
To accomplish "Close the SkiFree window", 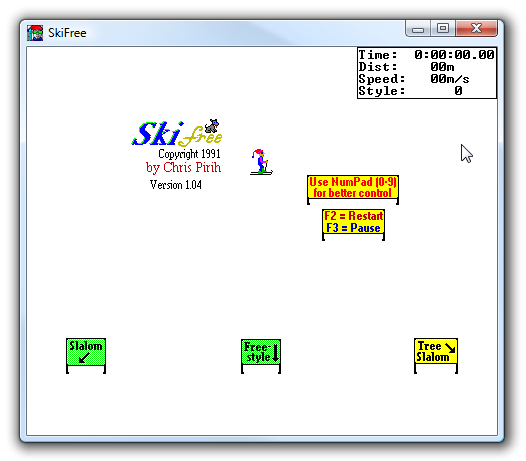I will pos(476,28).
